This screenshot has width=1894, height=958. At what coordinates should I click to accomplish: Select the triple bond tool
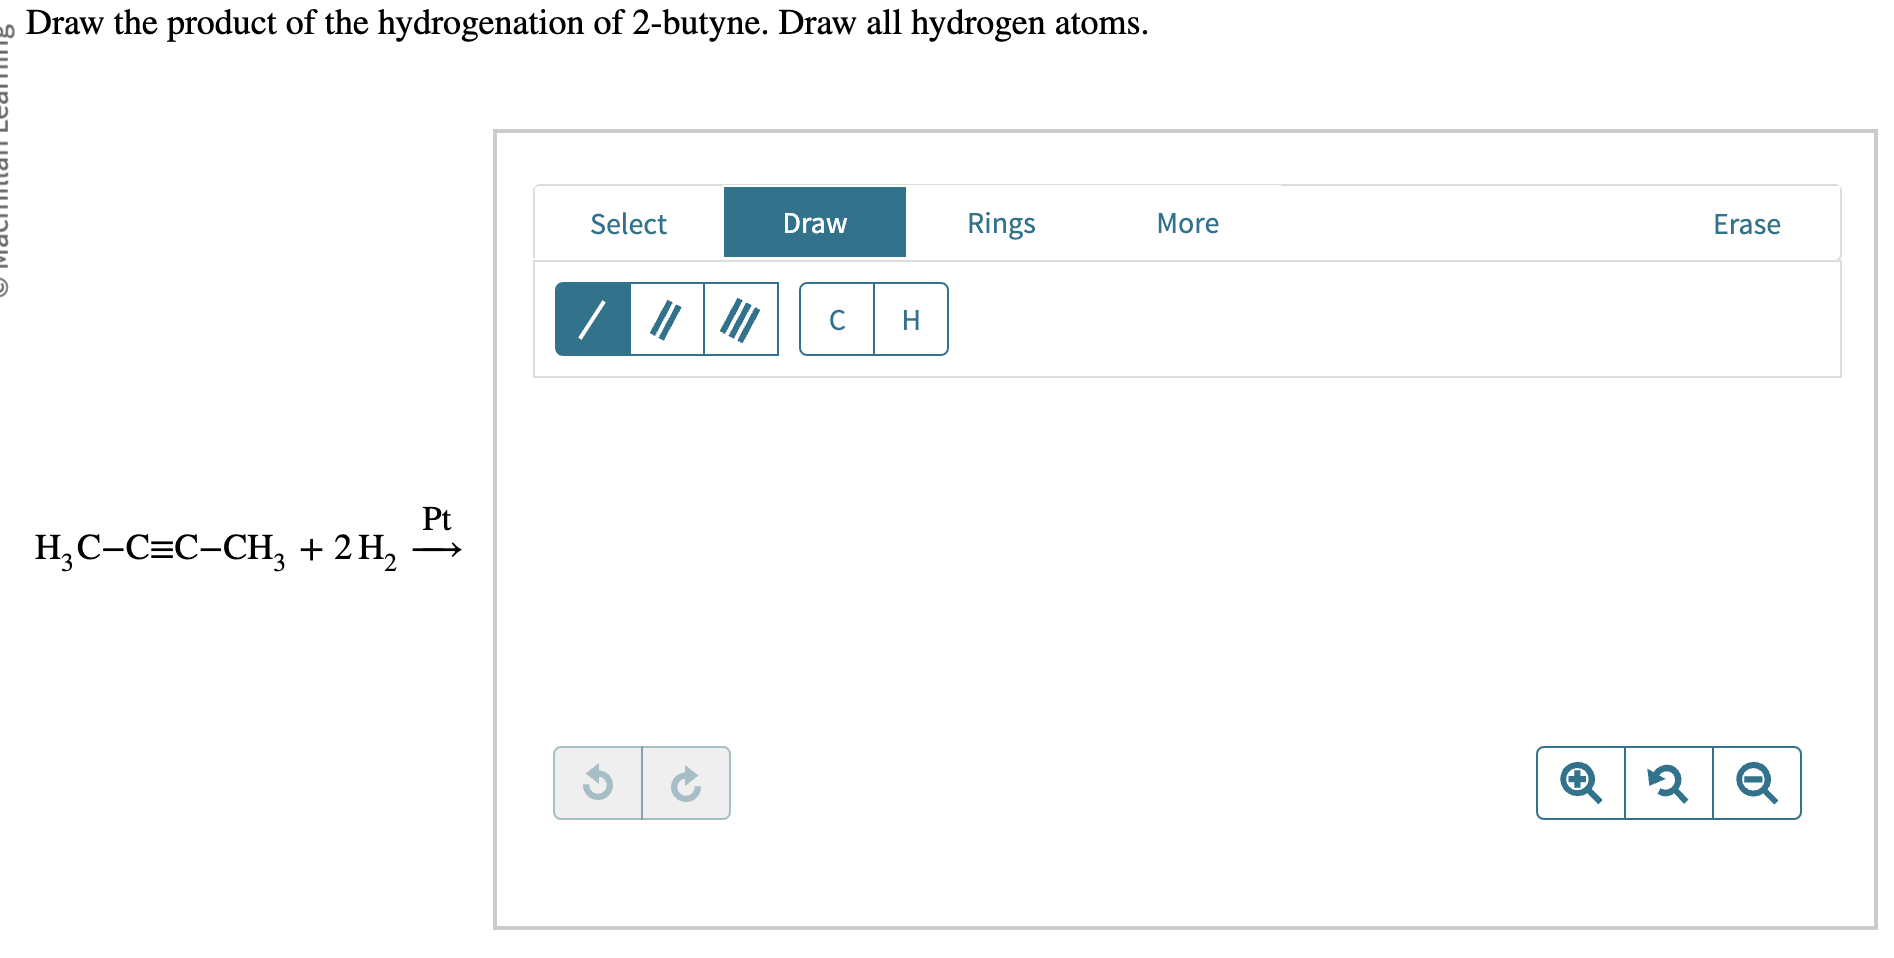pyautogui.click(x=741, y=320)
